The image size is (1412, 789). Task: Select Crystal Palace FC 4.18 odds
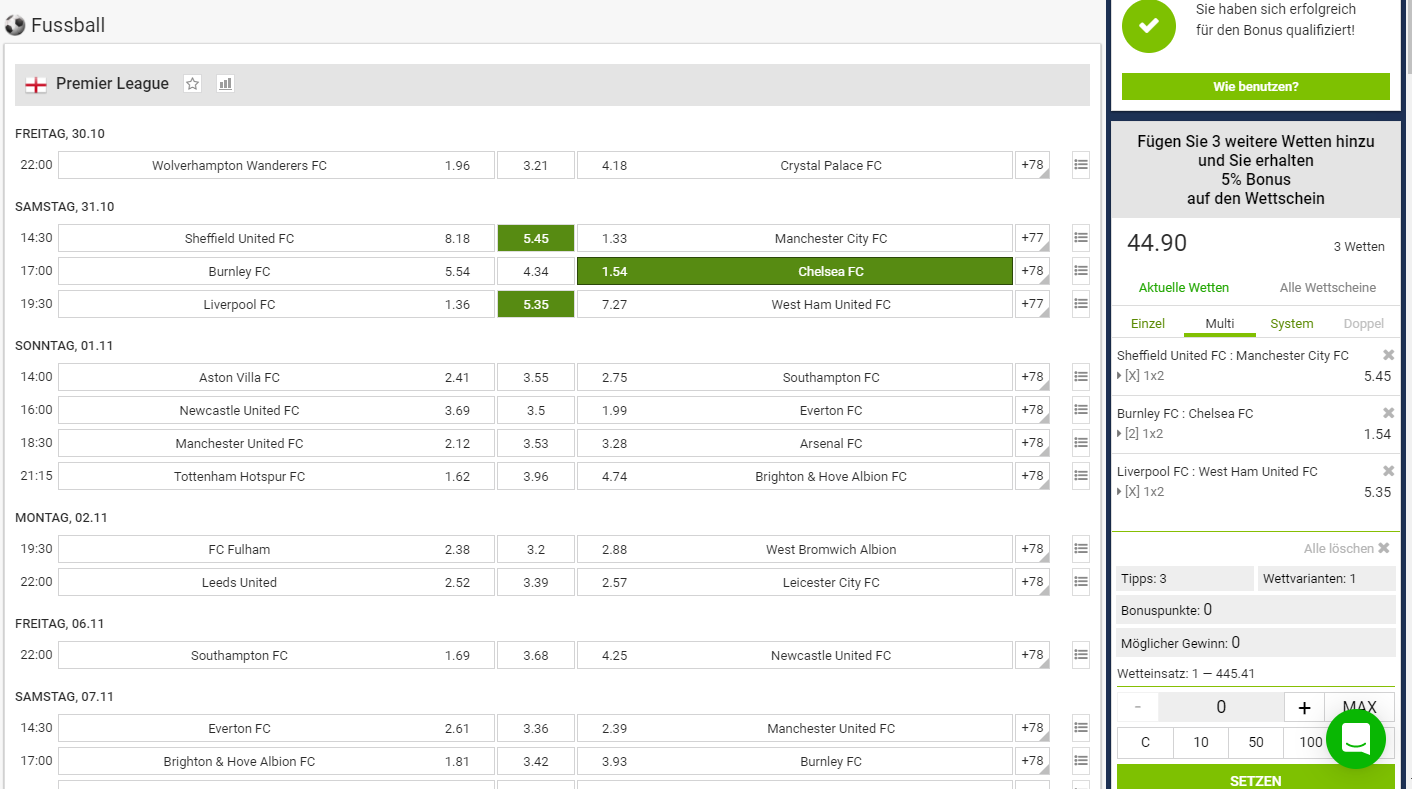(795, 165)
